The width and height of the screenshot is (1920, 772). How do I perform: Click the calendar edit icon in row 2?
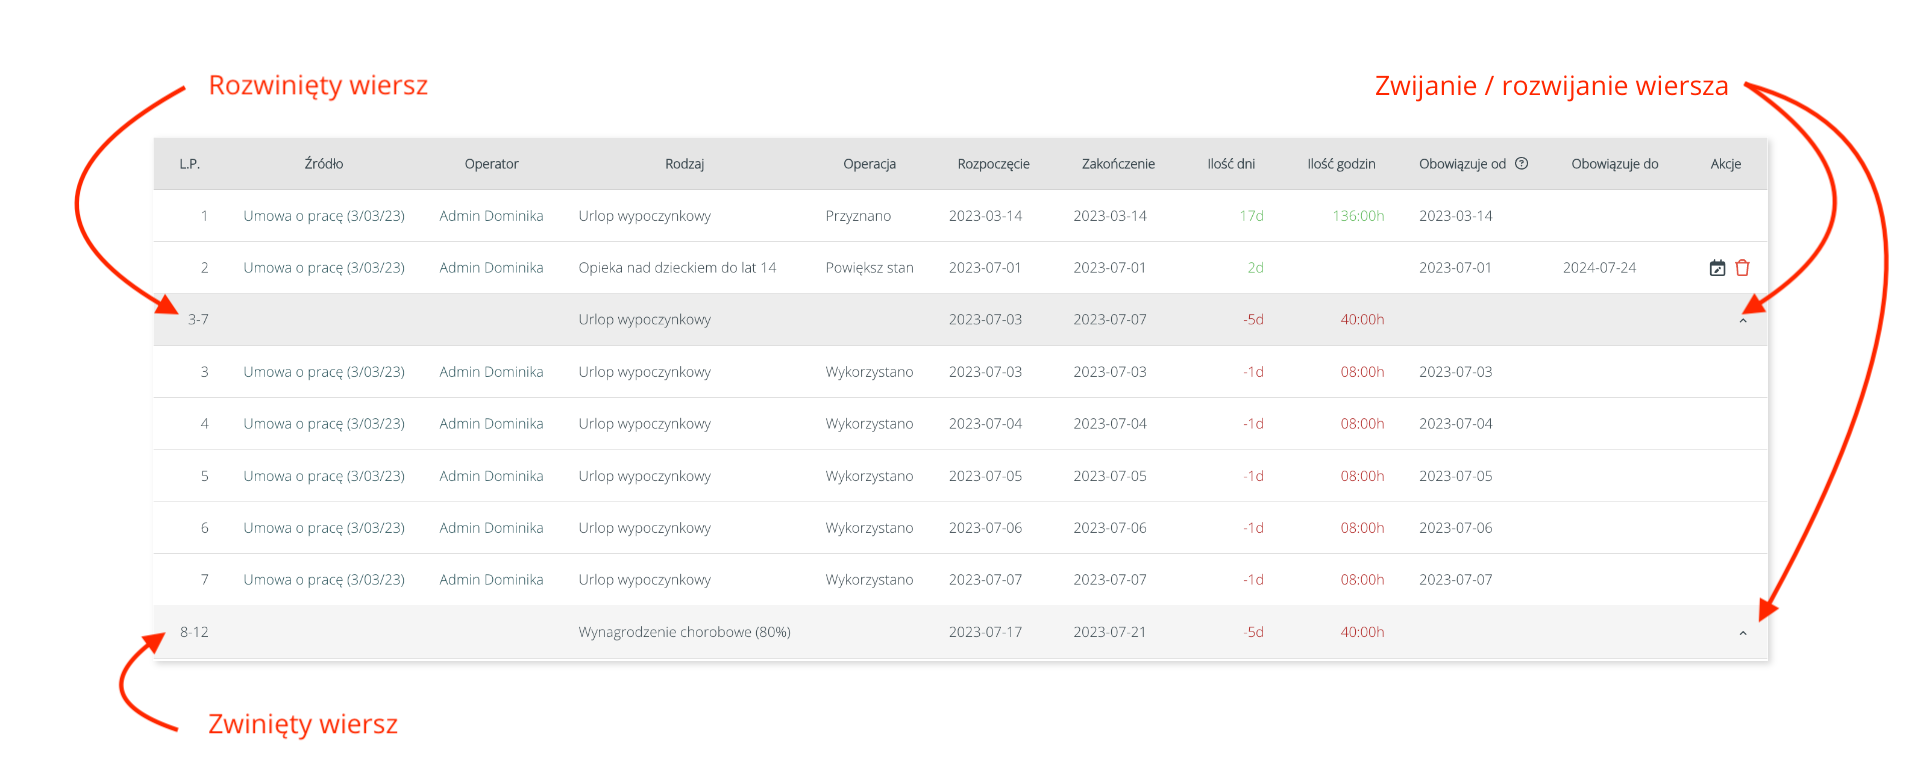[x=1717, y=268]
